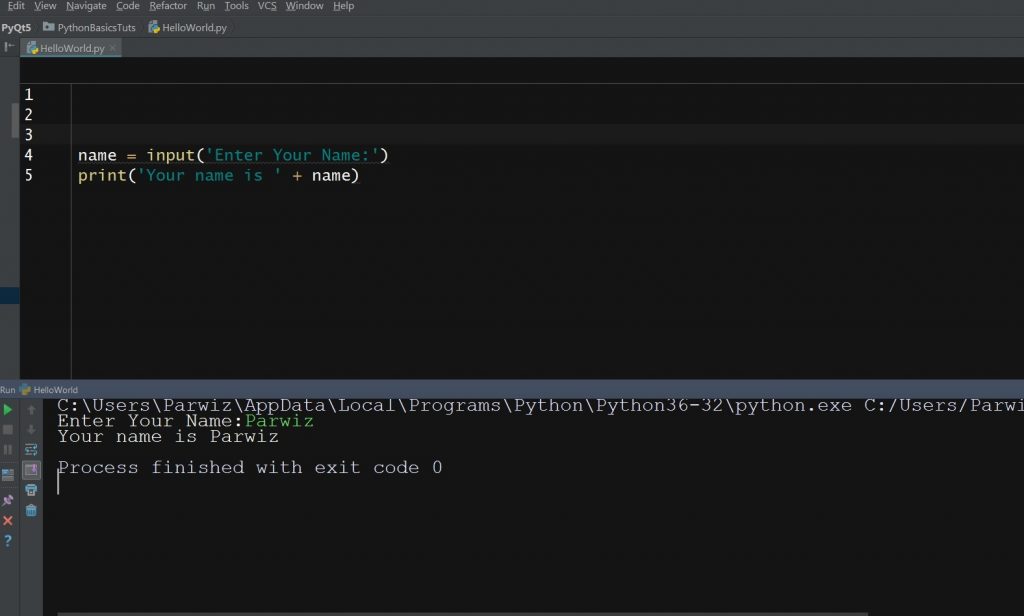Click green 'Parwiz' input text in console

pyautogui.click(x=280, y=421)
